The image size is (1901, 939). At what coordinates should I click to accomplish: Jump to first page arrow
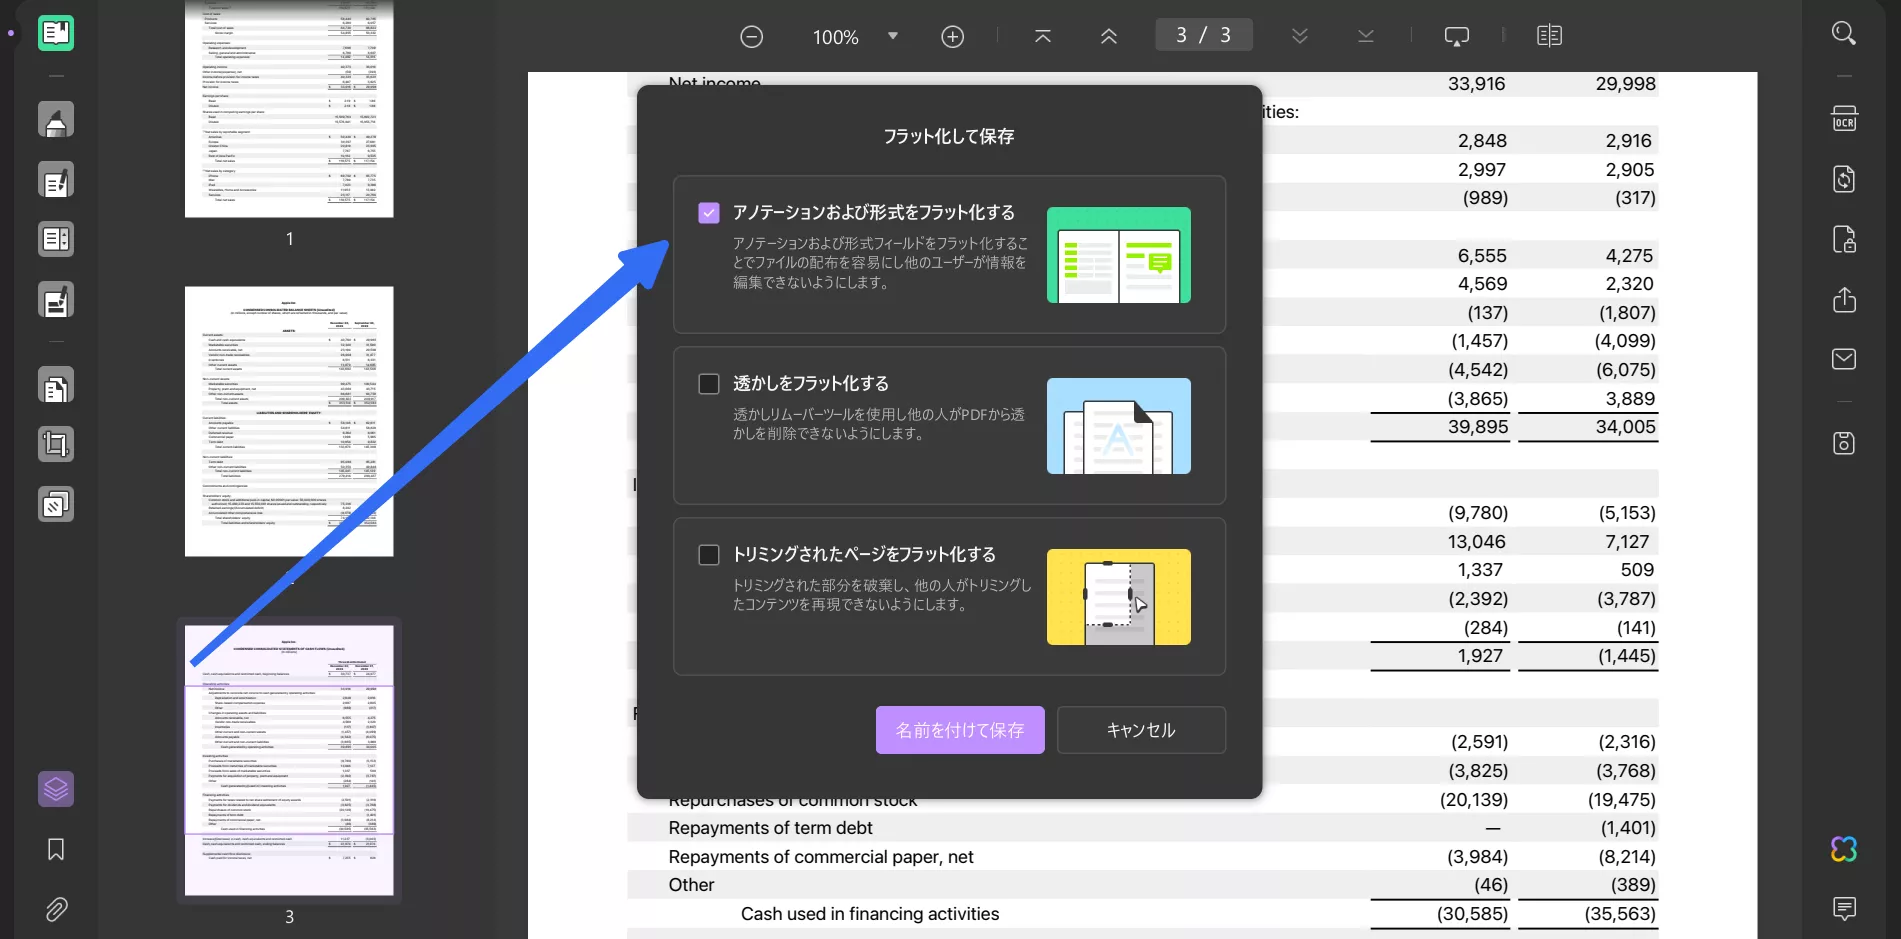click(1043, 36)
